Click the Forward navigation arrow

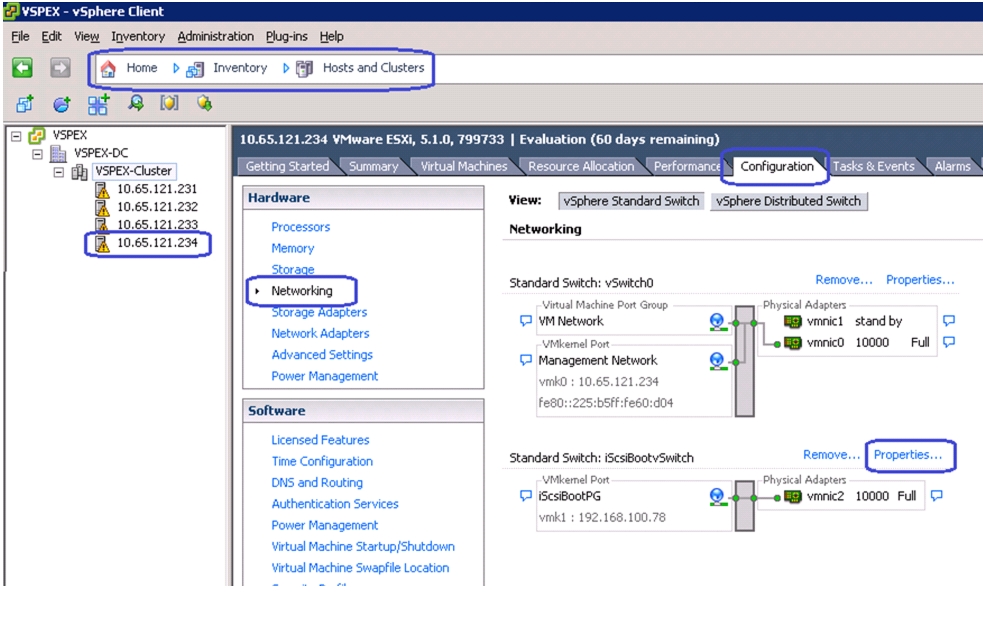click(60, 68)
